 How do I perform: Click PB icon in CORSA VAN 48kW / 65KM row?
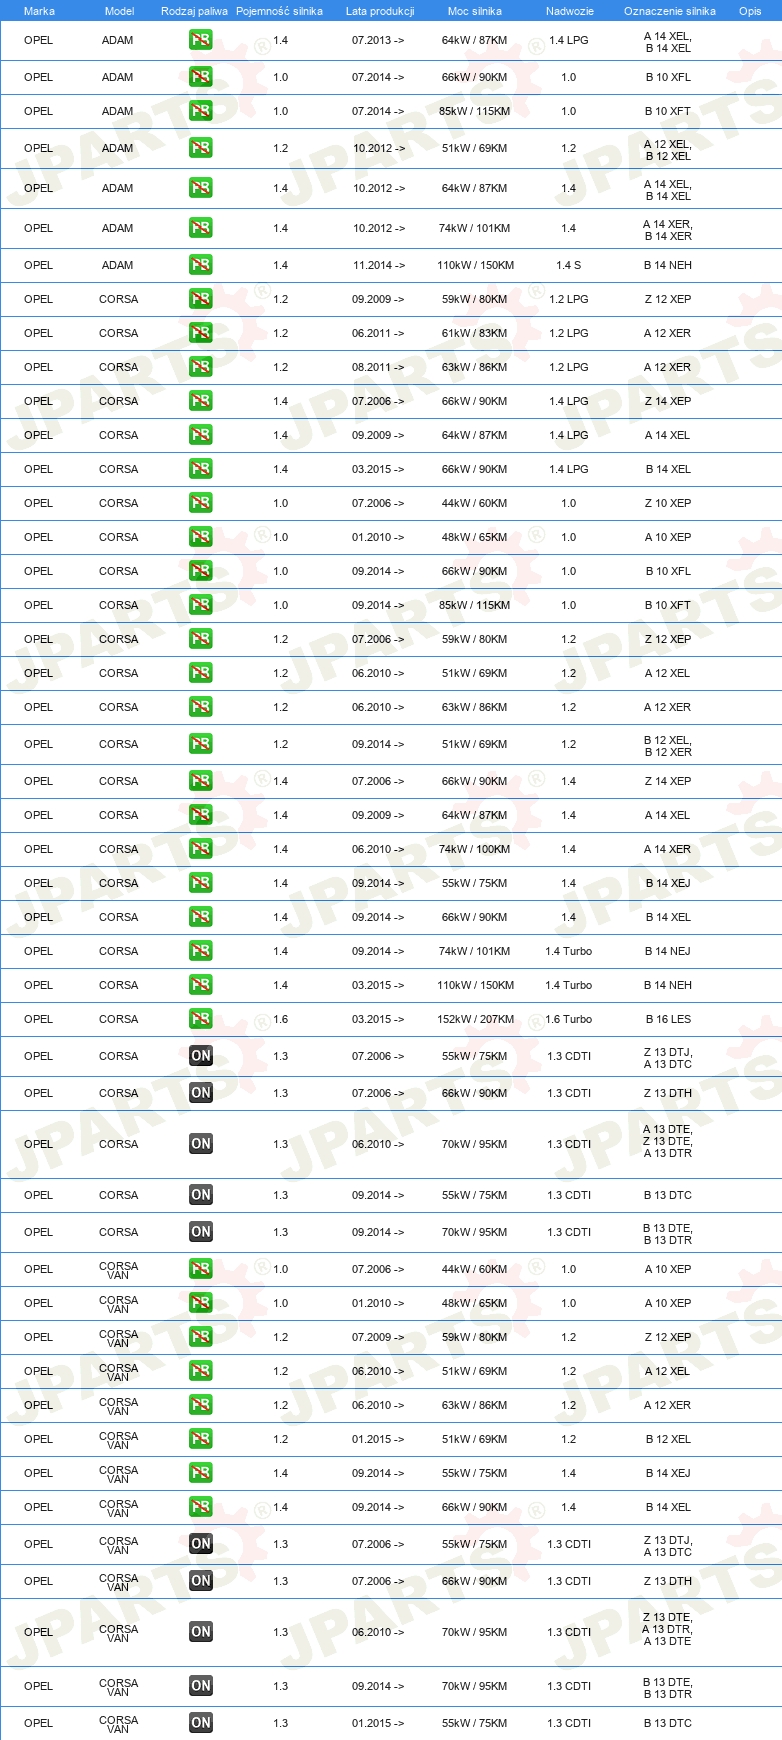(x=201, y=1303)
